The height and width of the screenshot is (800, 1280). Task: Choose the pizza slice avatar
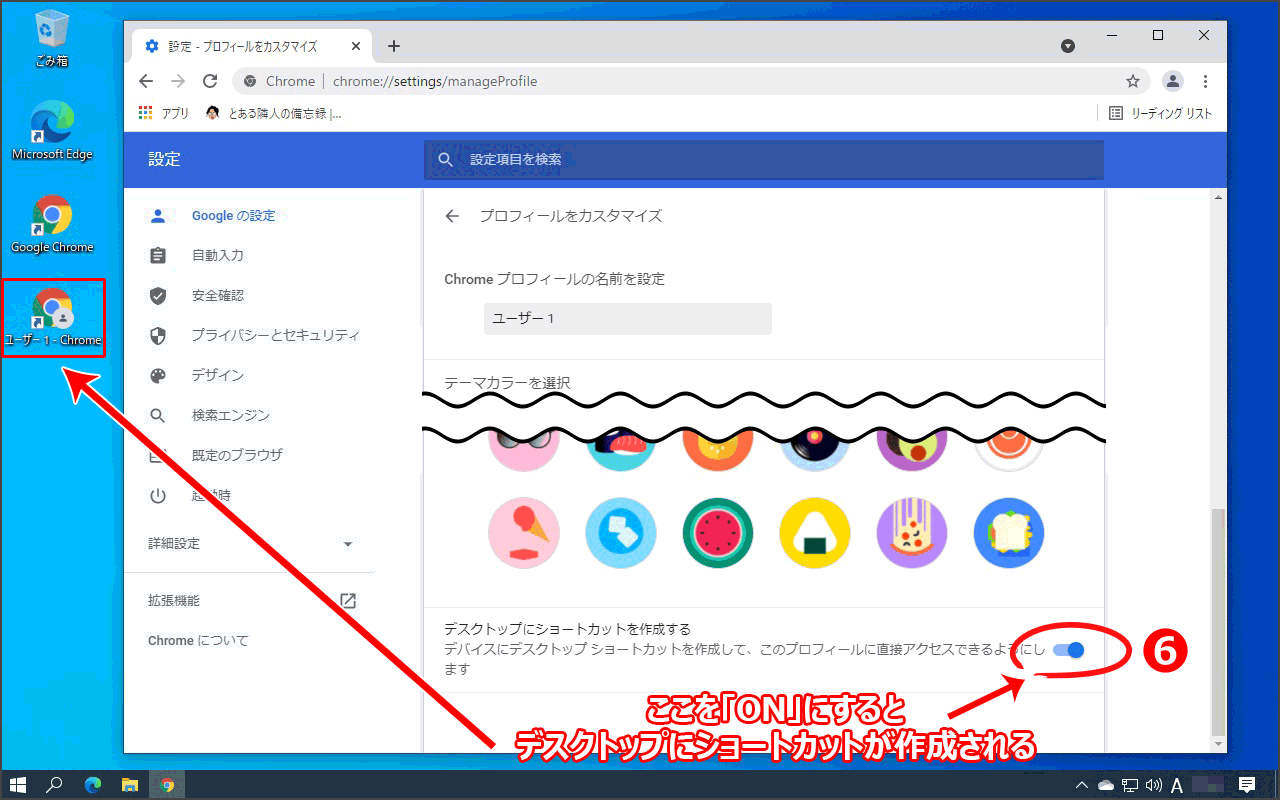point(912,533)
